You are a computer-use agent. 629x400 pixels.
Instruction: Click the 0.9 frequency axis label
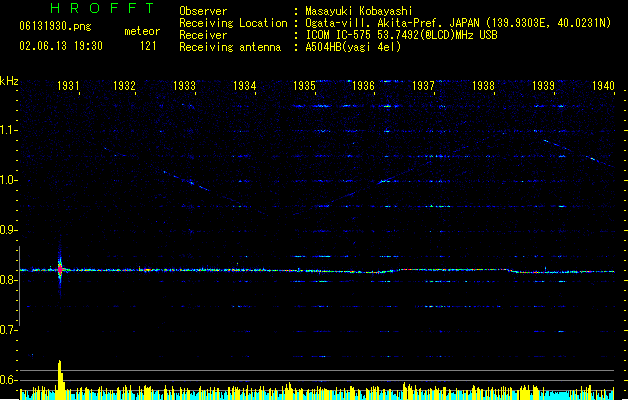pos(9,230)
